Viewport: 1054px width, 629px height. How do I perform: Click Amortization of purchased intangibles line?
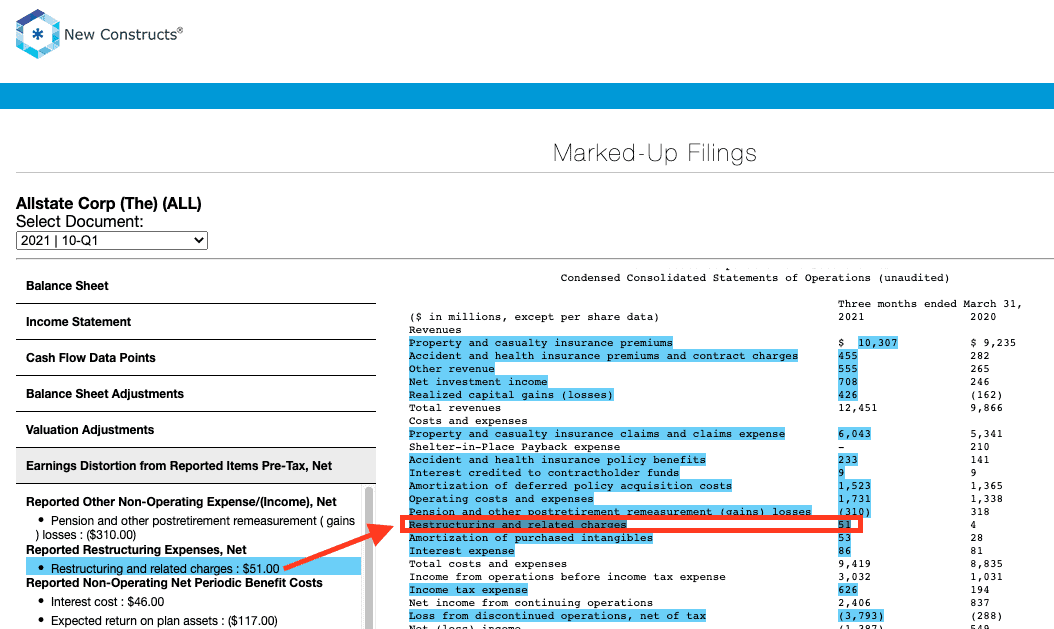530,538
